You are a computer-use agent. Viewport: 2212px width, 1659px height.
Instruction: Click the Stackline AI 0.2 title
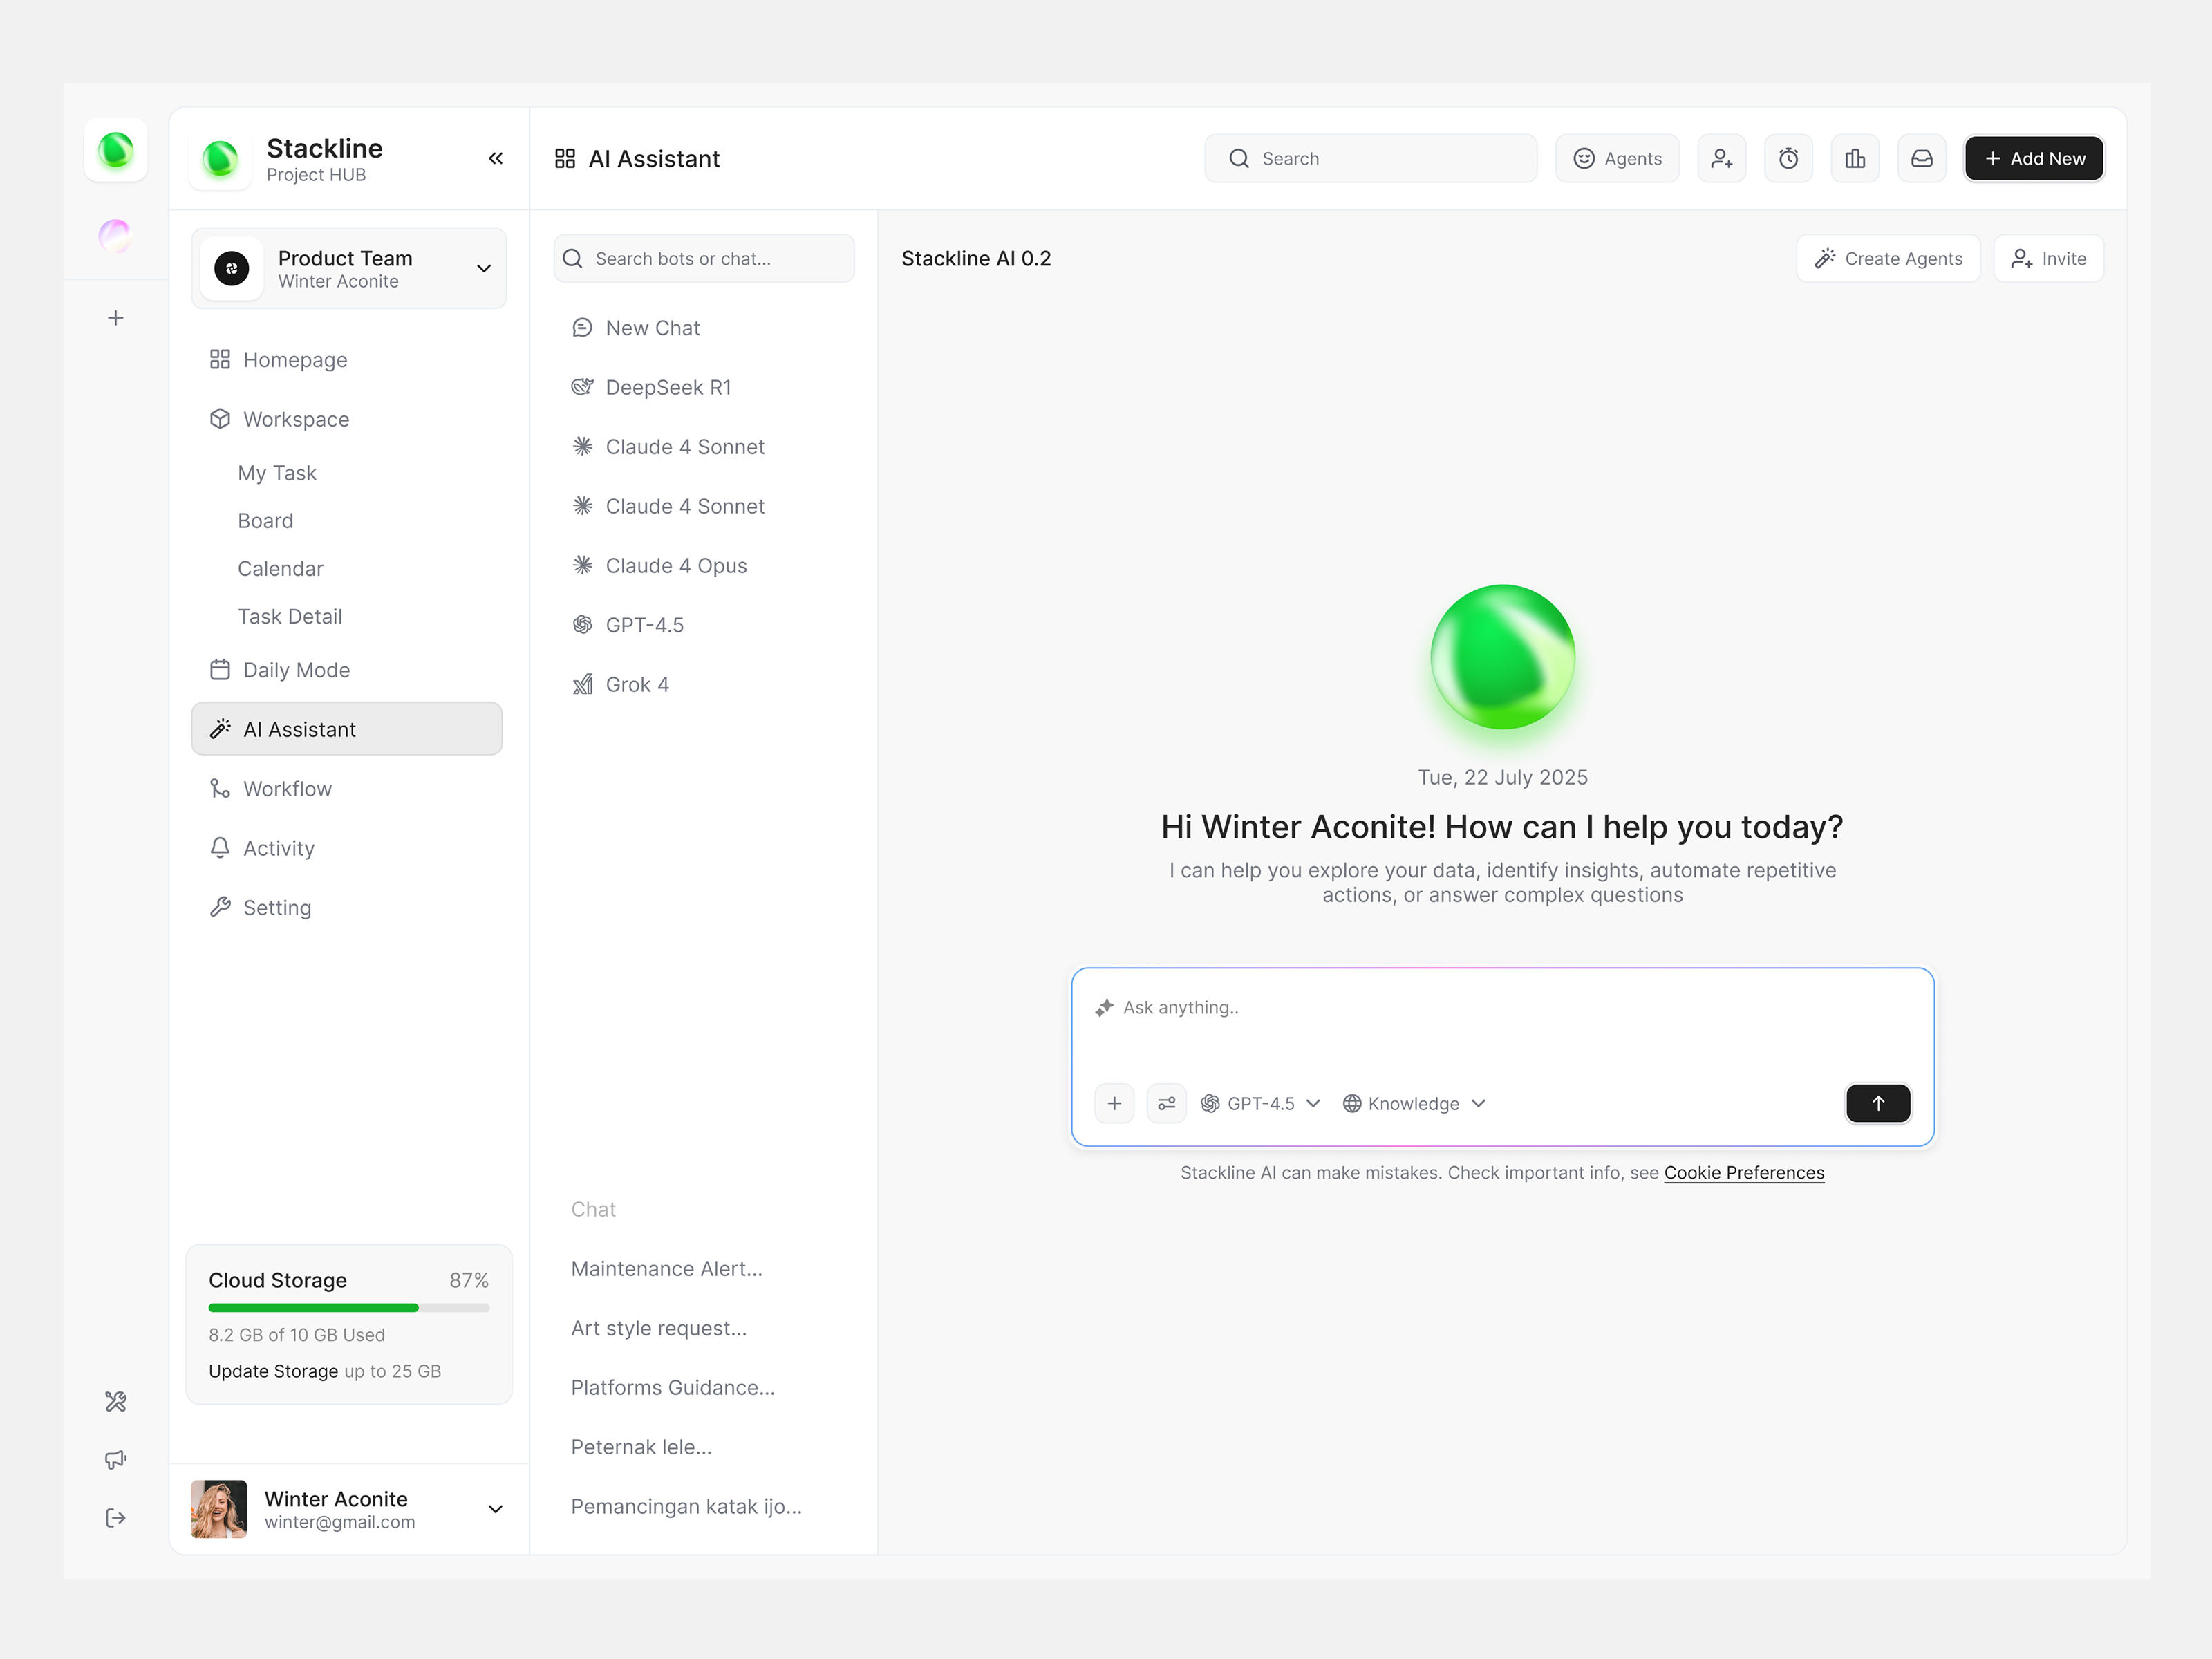(x=976, y=259)
